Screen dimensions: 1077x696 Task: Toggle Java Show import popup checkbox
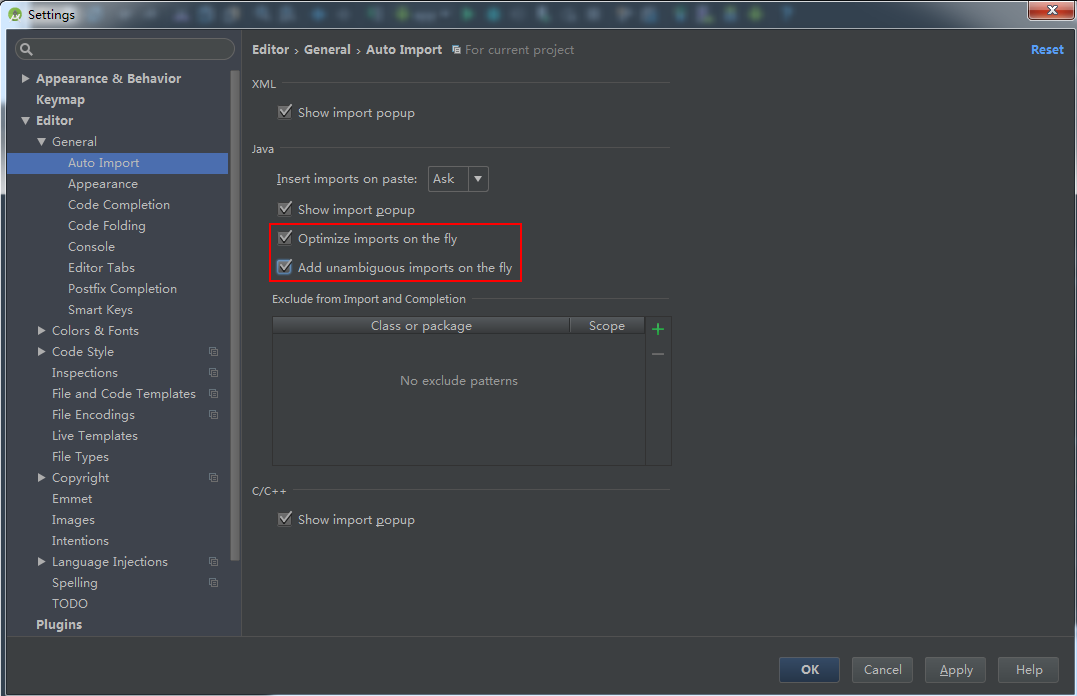pos(284,209)
